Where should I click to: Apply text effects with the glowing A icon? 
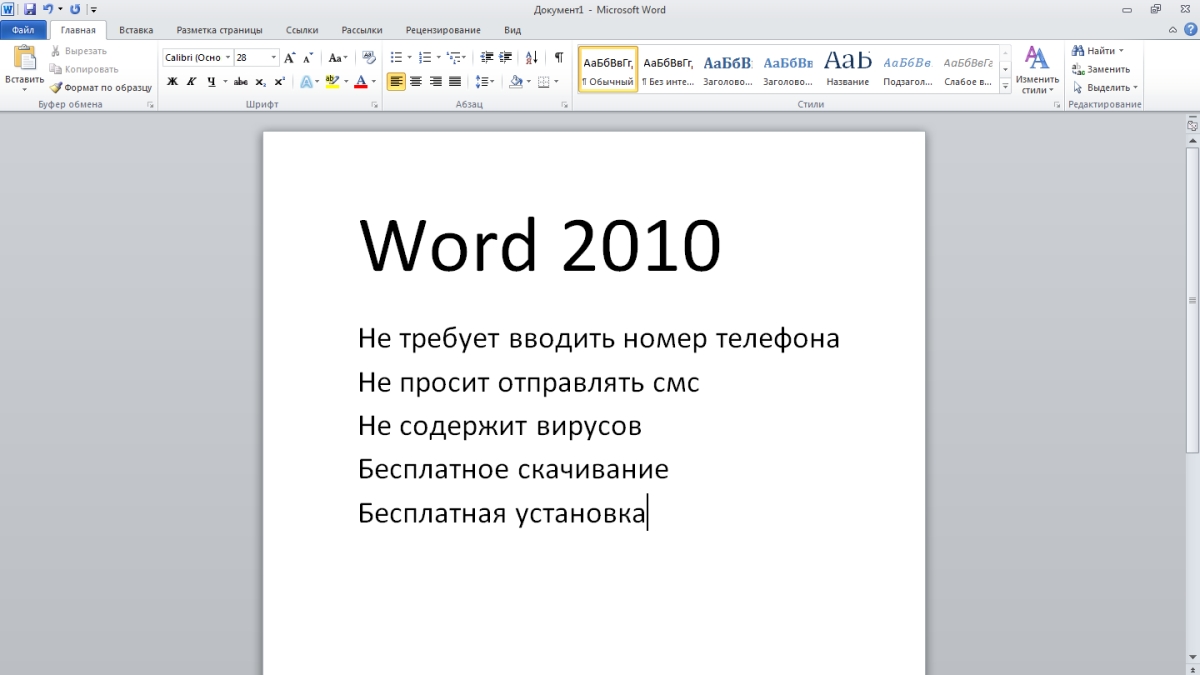[306, 82]
